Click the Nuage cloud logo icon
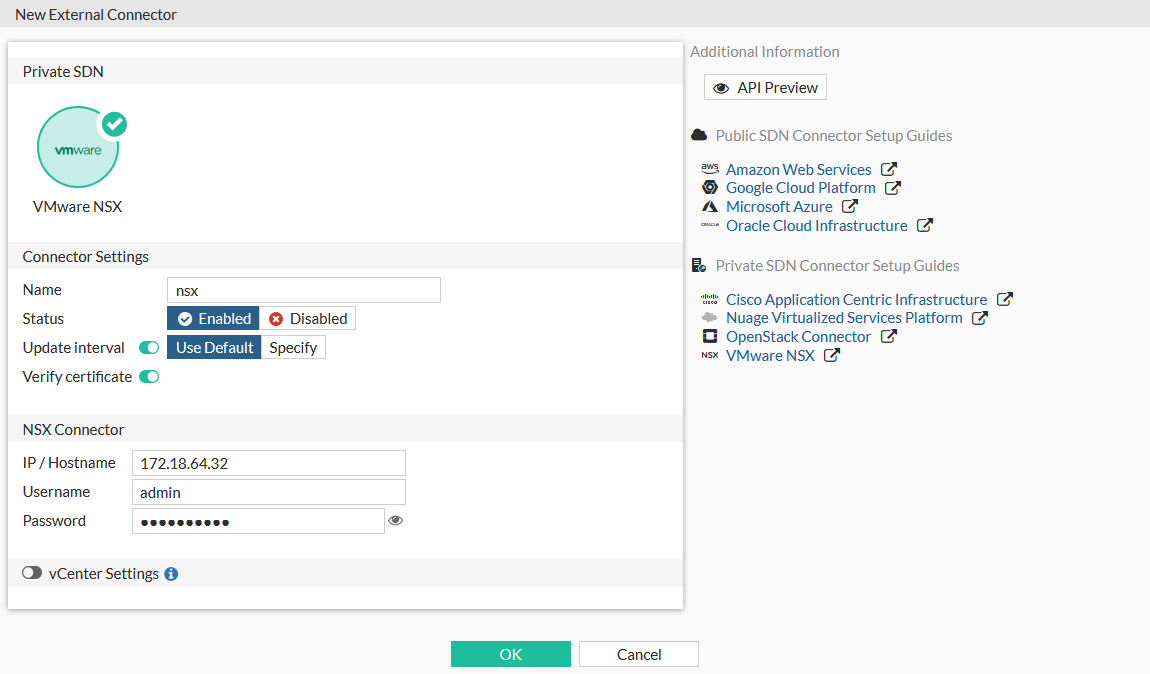Image resolution: width=1150 pixels, height=674 pixels. tap(709, 318)
